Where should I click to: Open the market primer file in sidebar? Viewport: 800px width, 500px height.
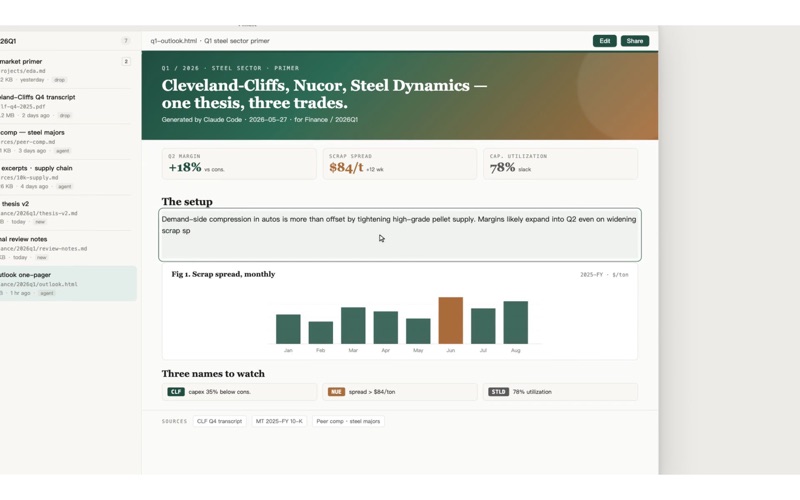point(66,70)
